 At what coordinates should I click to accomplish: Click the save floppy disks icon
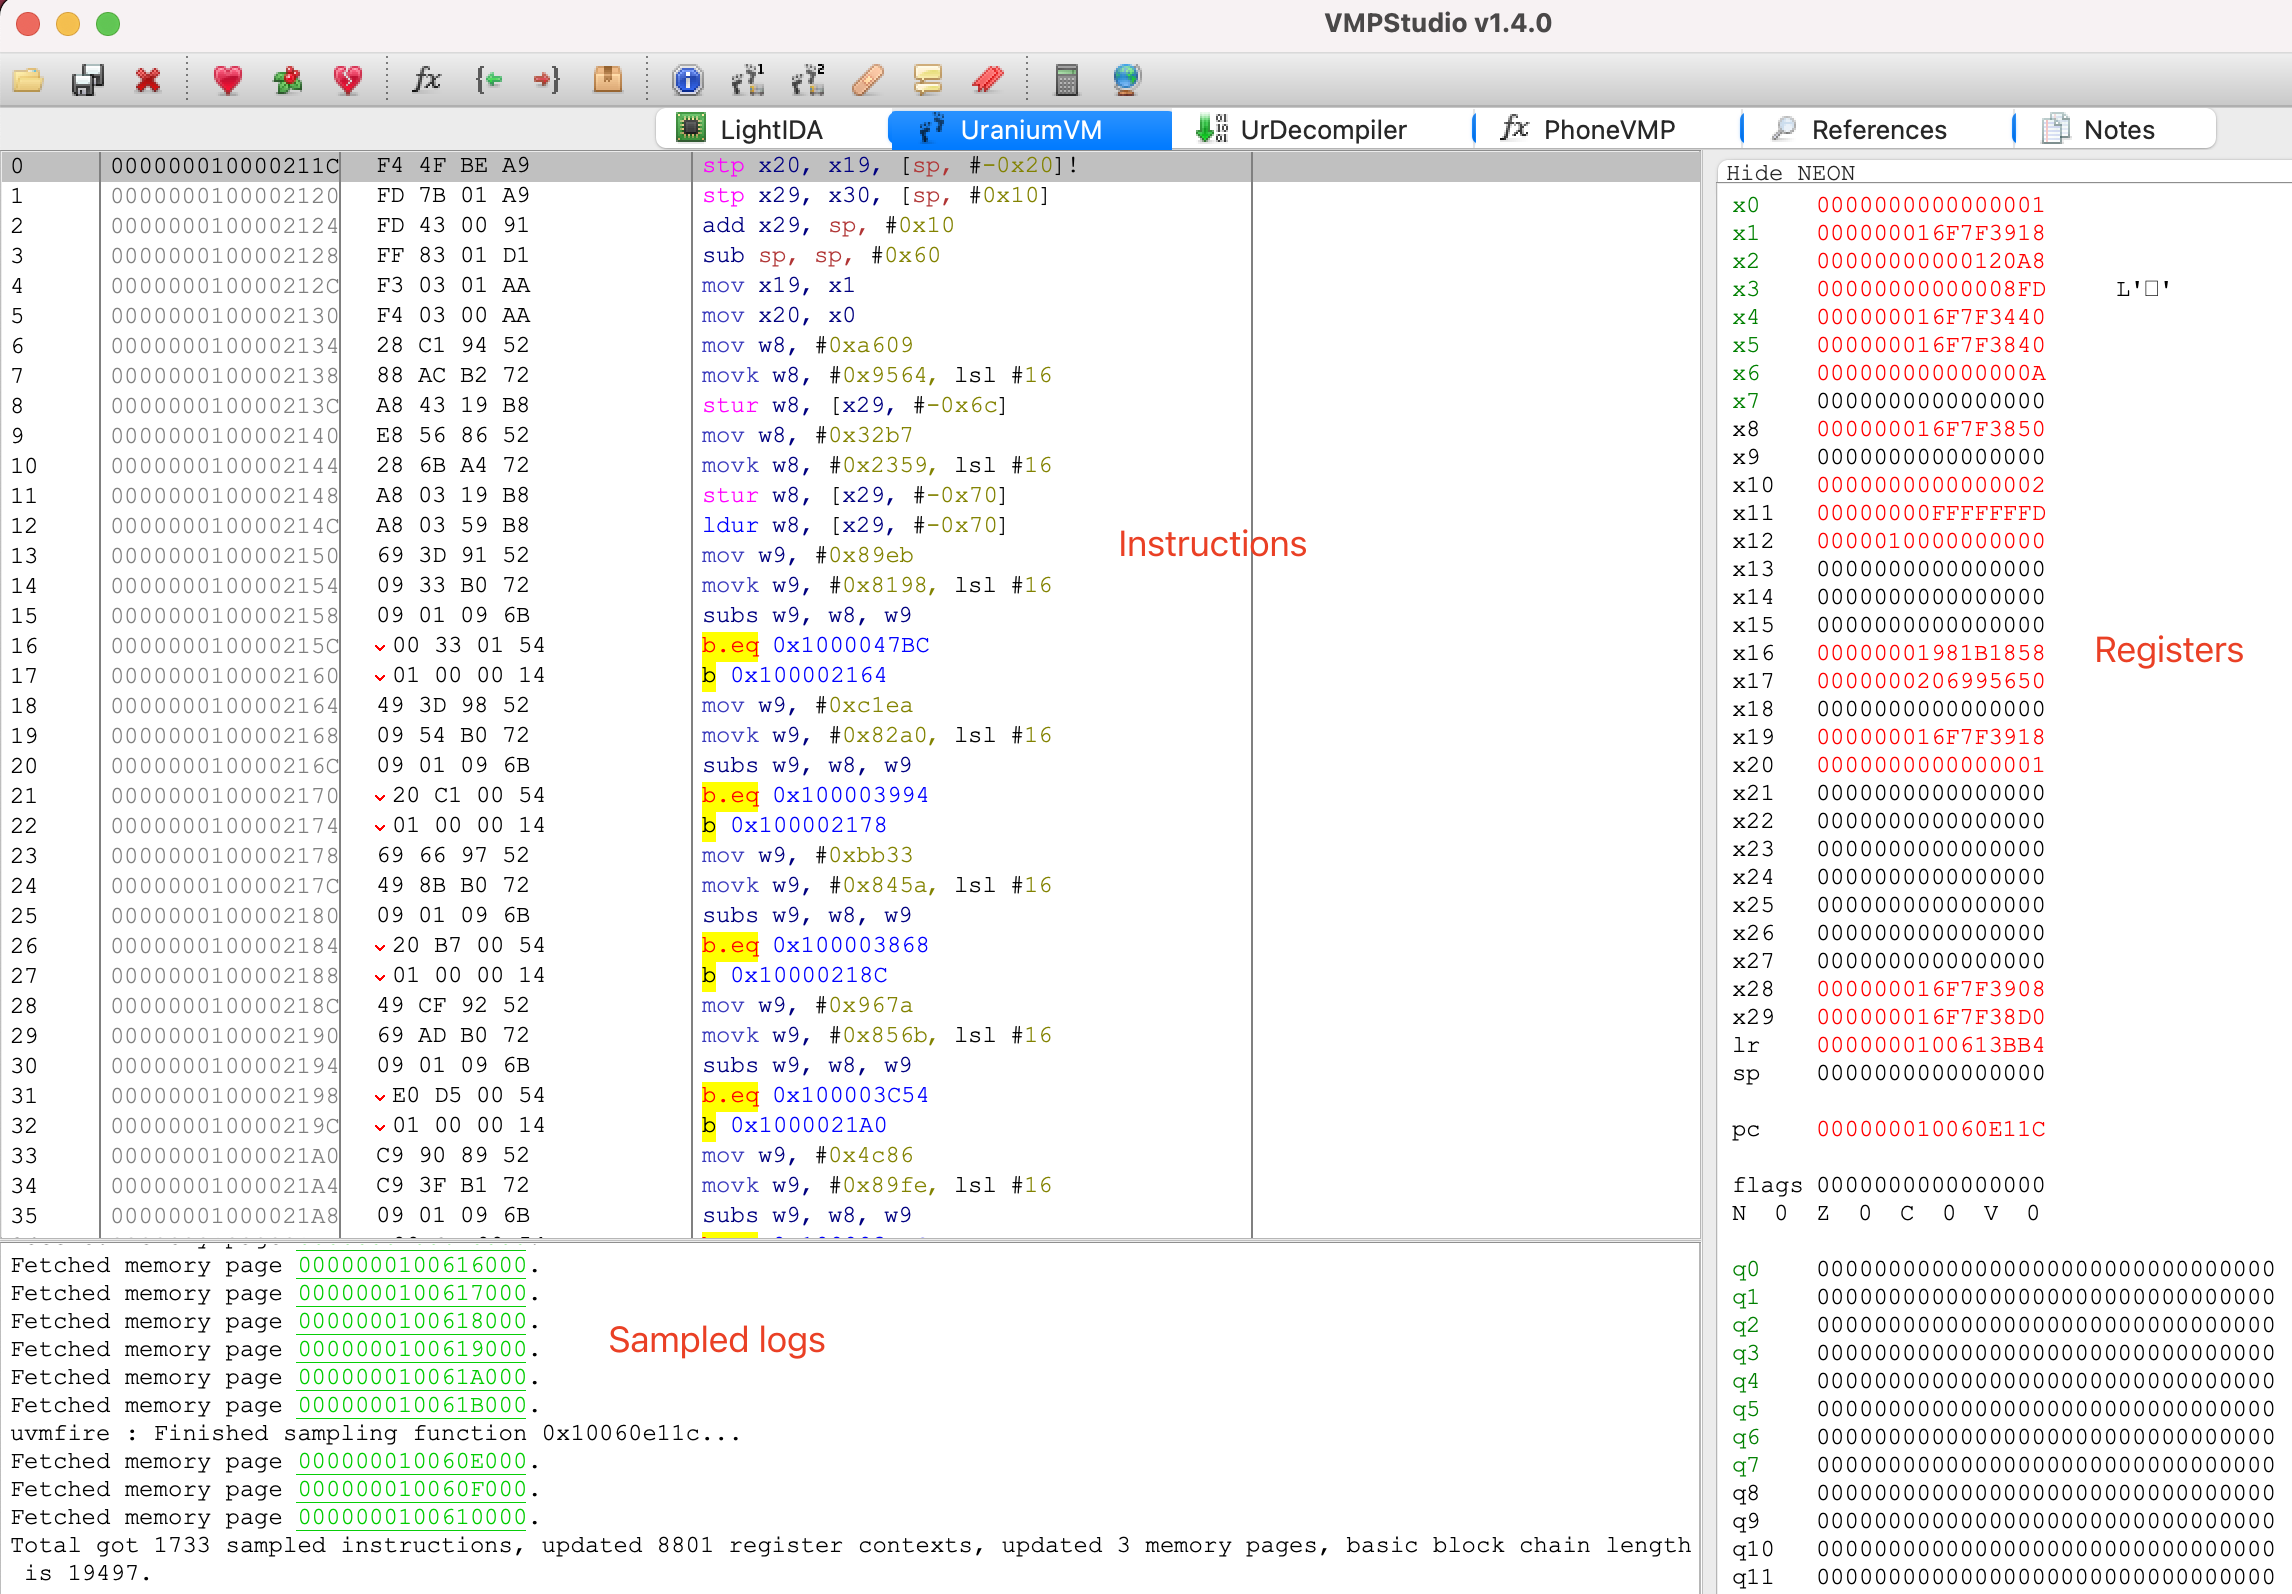[88, 79]
